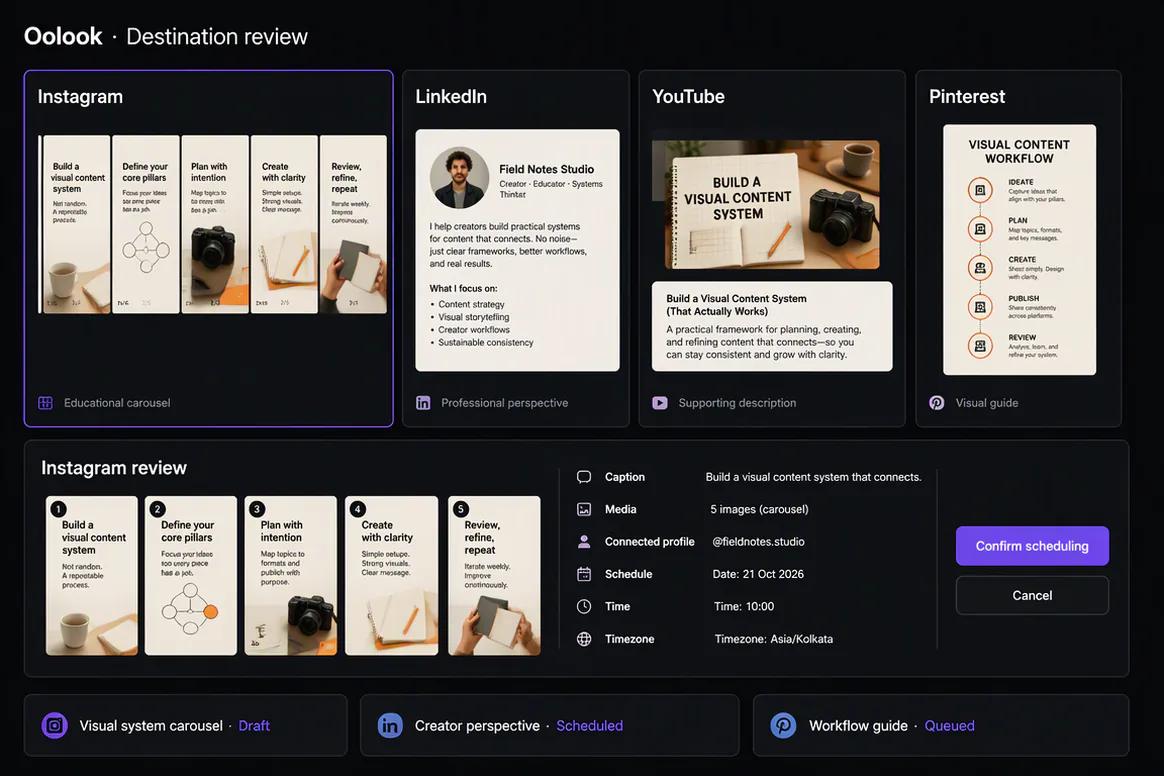Click Instagram card preview Build a visual content system

(76, 224)
